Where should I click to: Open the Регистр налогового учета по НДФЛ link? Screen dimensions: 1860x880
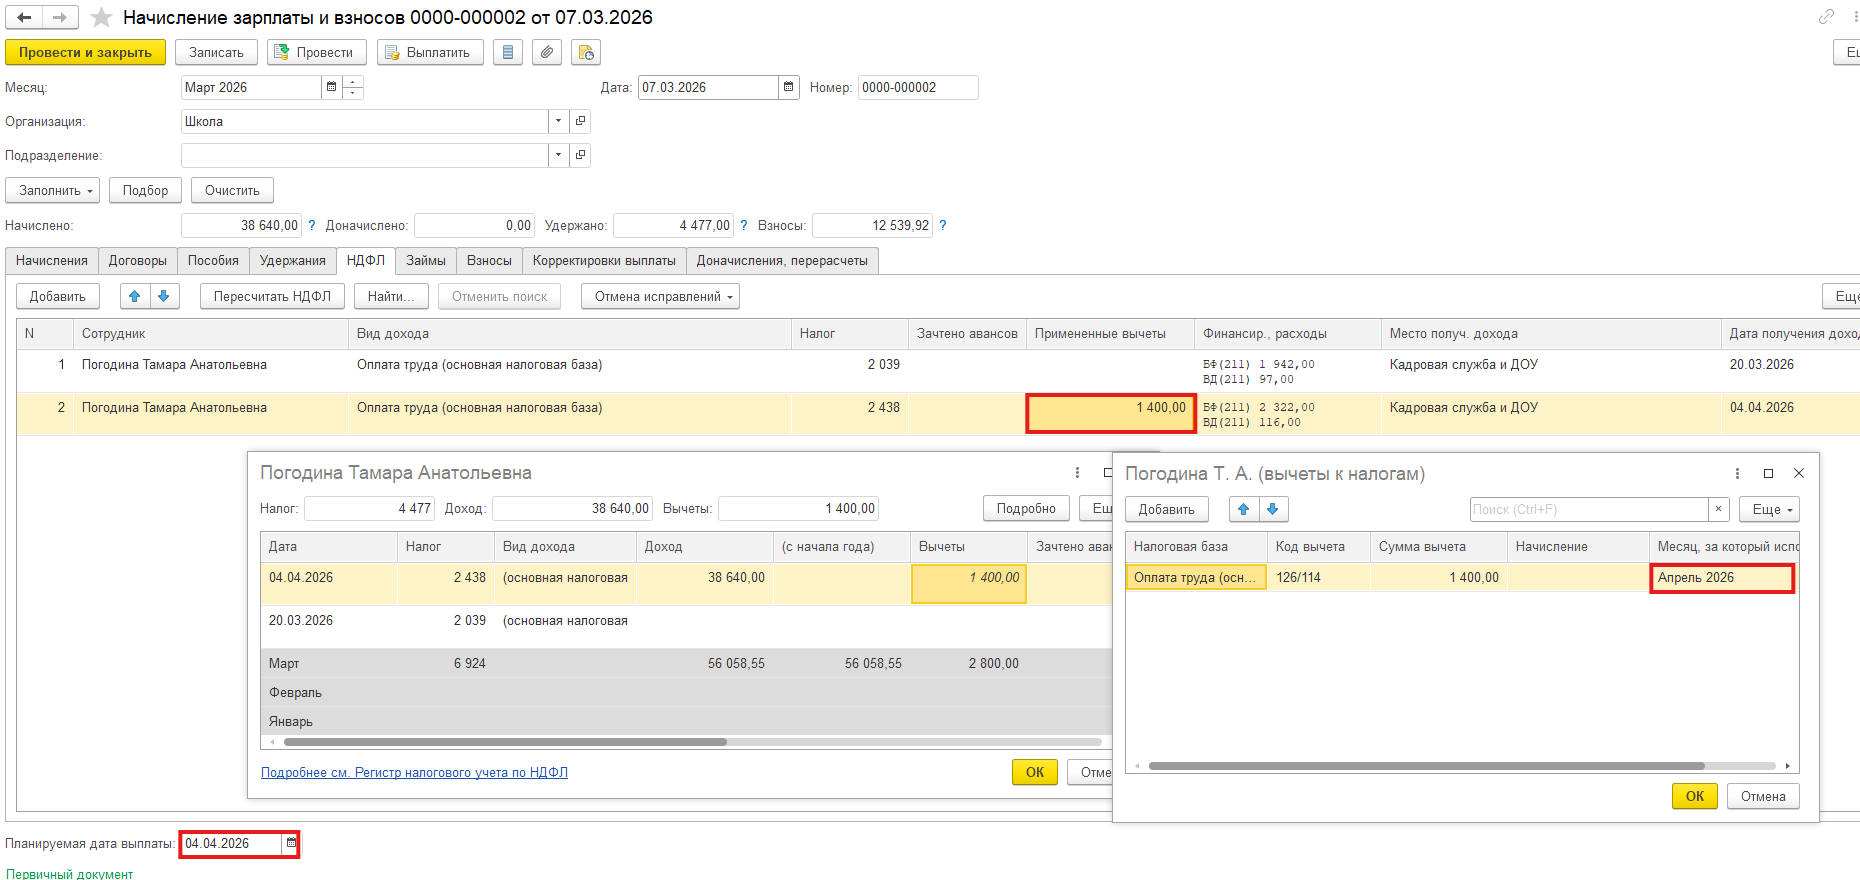tap(414, 773)
